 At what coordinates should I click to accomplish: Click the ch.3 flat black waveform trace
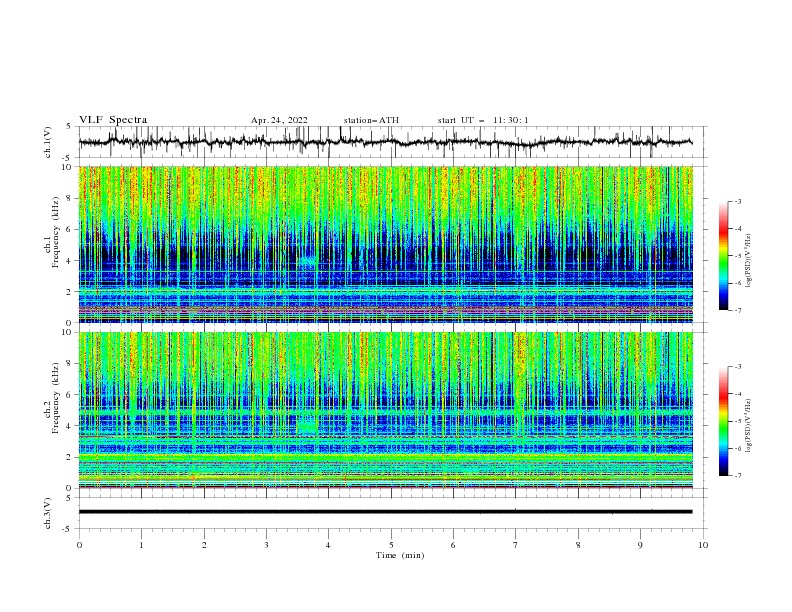(385, 512)
